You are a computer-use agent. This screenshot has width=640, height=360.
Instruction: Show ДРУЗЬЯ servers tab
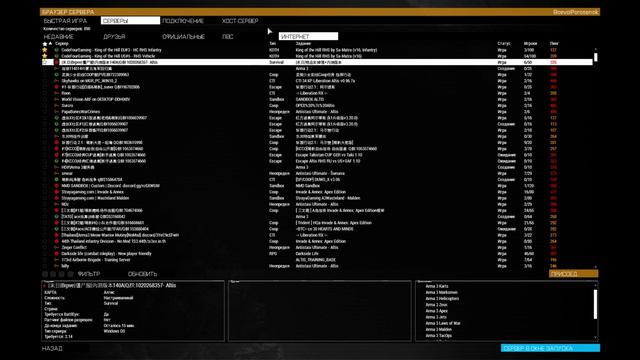pyautogui.click(x=114, y=37)
